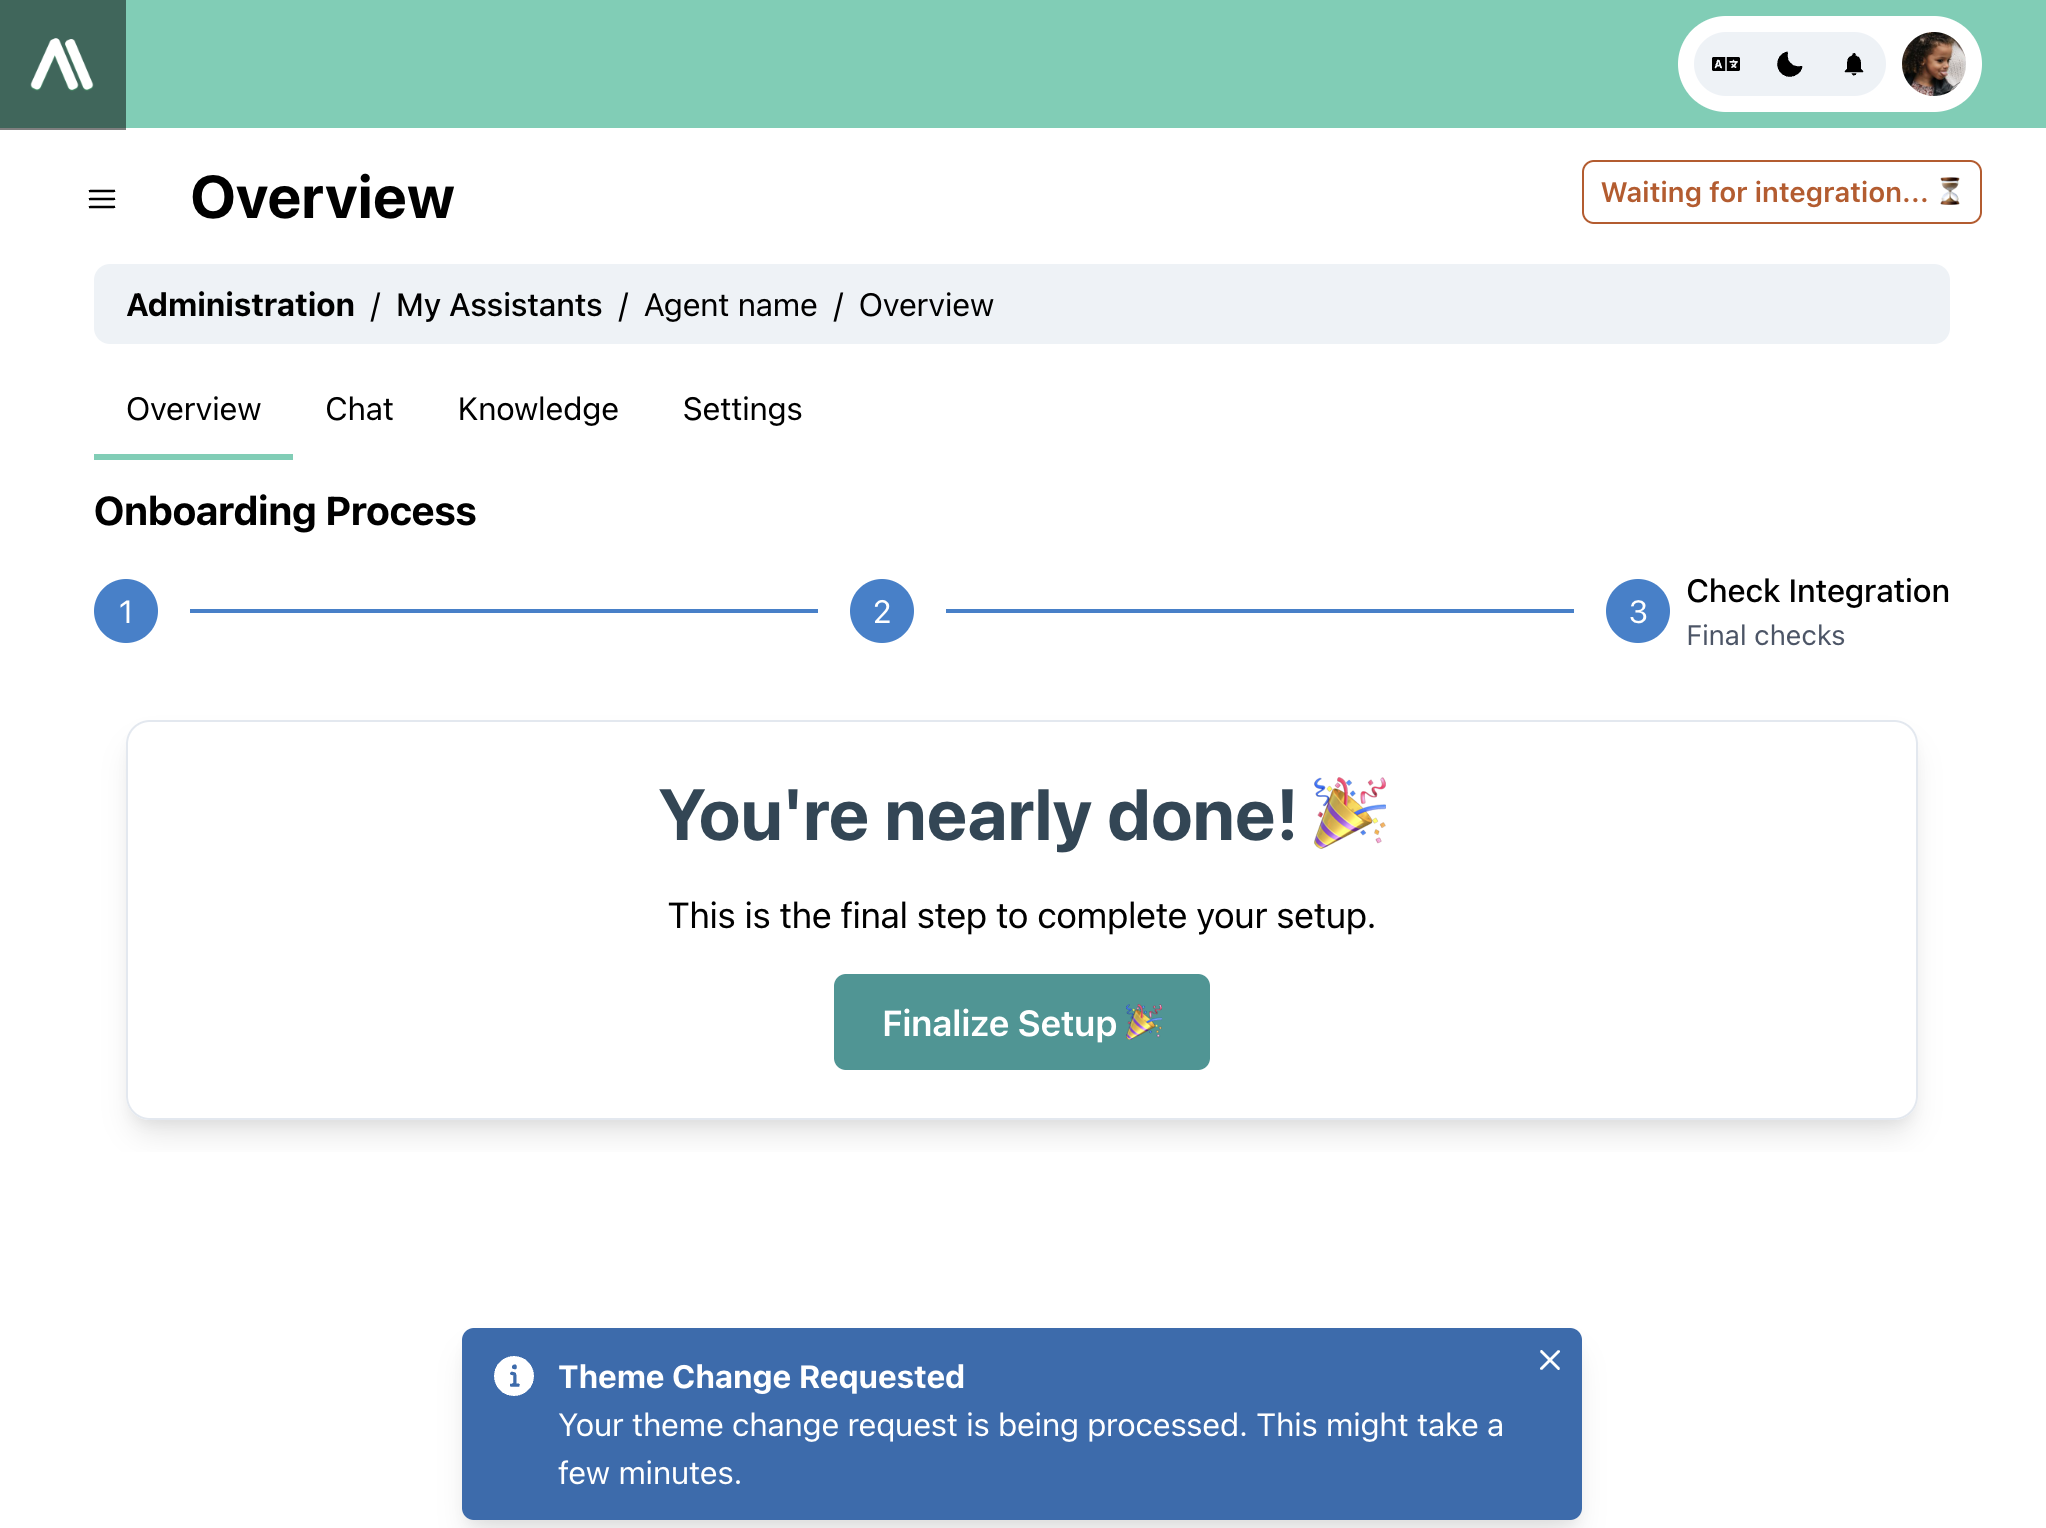Dismiss the Theme Change notification icon
Viewport: 2046px width, 1528px height.
click(1550, 1359)
